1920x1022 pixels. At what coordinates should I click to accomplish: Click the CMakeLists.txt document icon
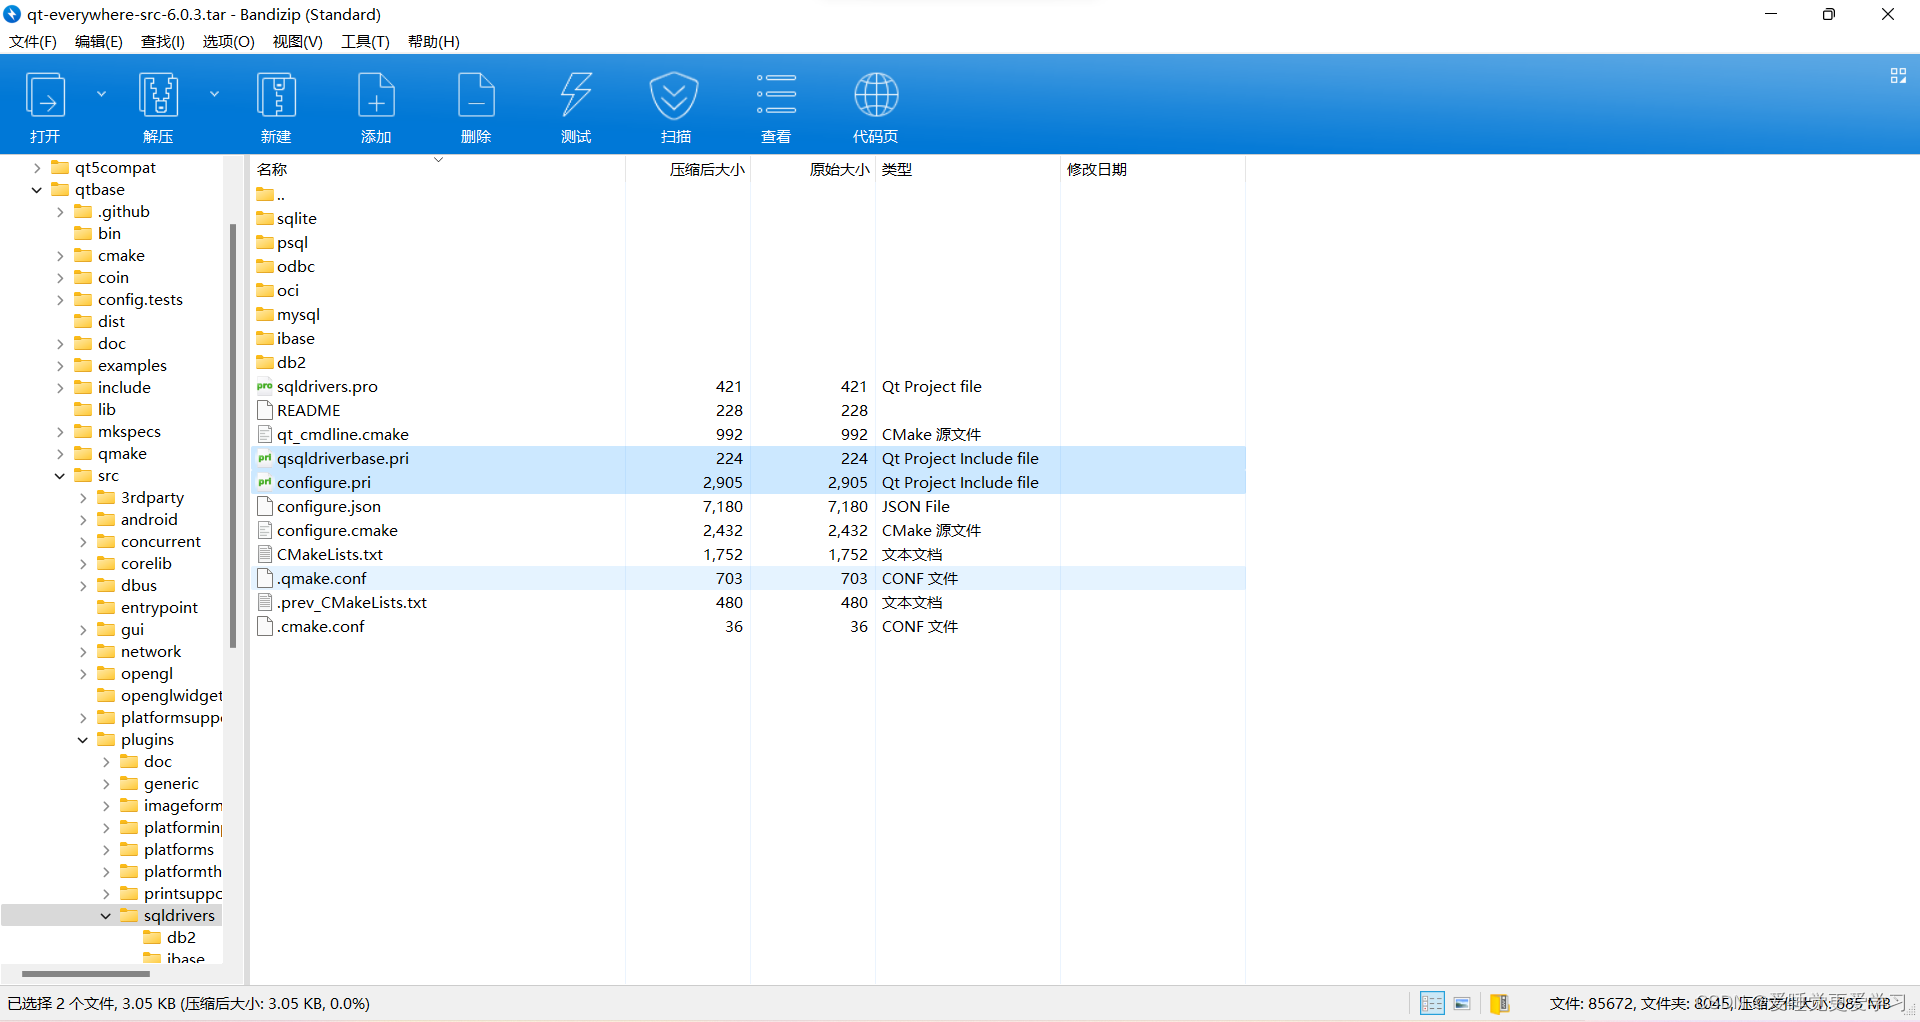pyautogui.click(x=265, y=554)
